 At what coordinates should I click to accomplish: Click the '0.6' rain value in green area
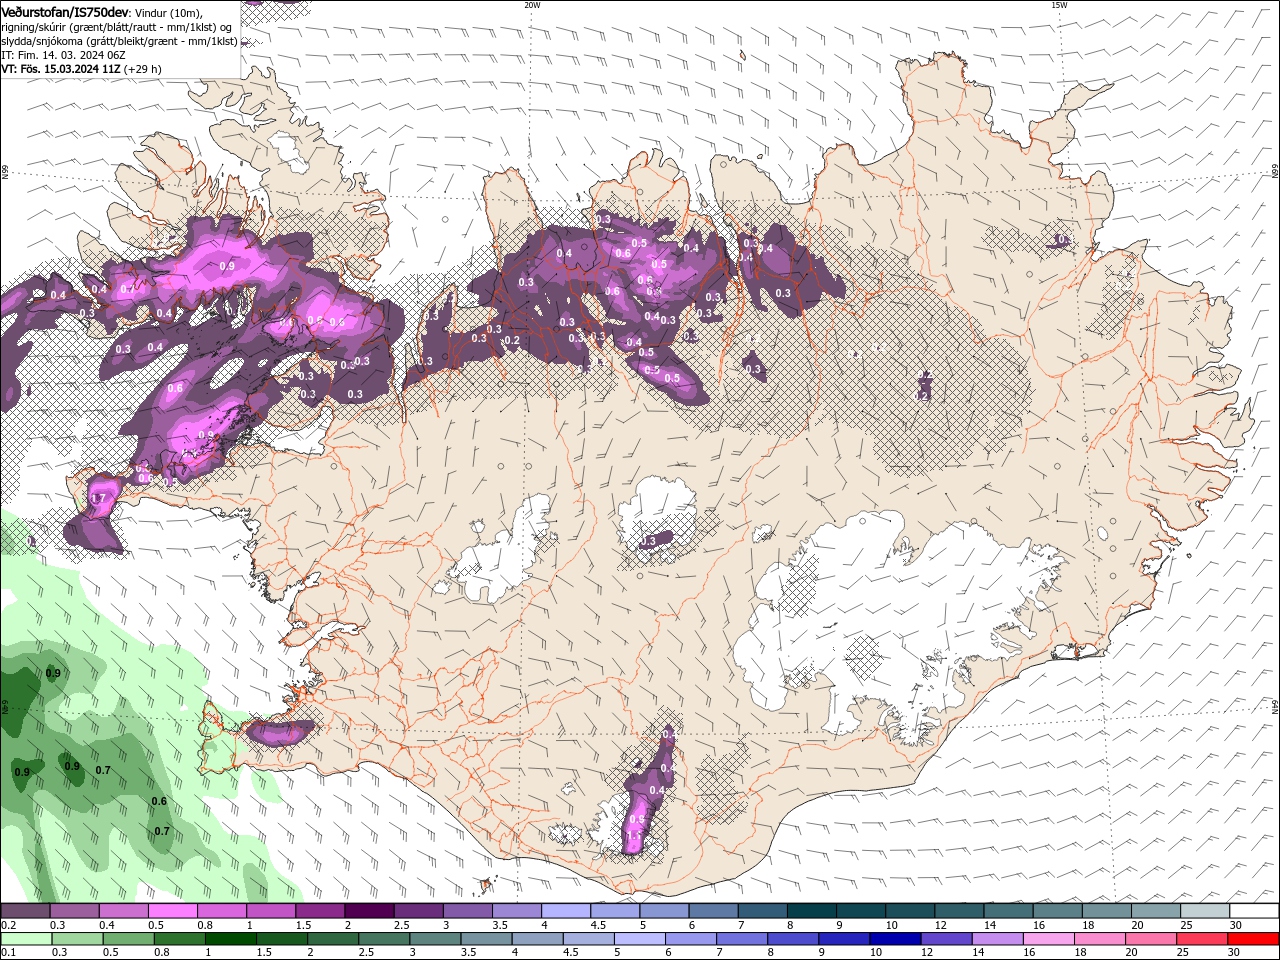tap(159, 801)
